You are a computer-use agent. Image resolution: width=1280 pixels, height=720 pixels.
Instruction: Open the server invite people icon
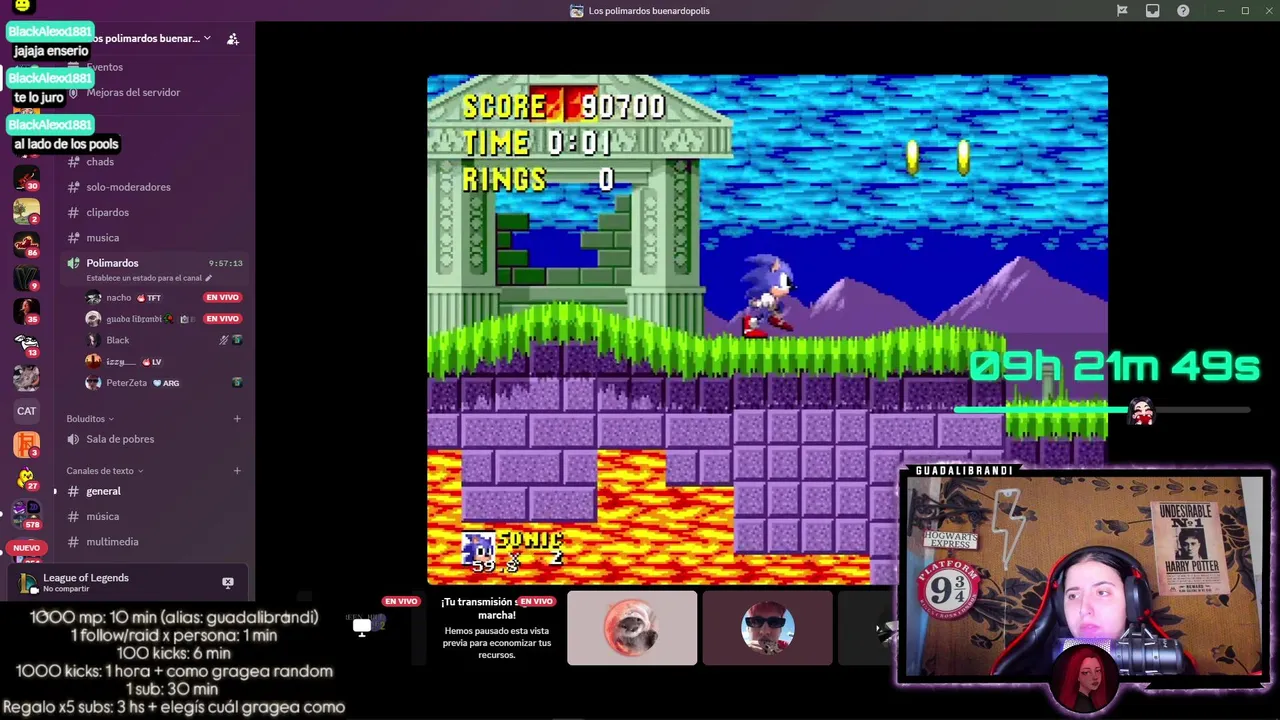[x=232, y=39]
